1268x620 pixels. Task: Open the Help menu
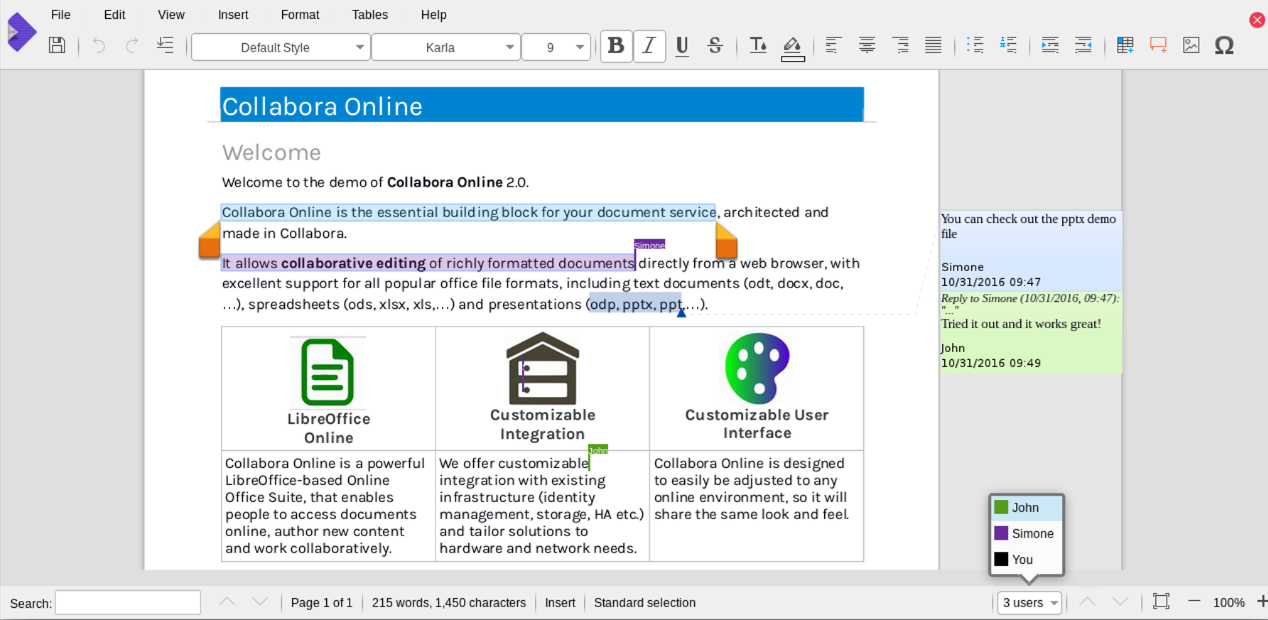pyautogui.click(x=434, y=15)
